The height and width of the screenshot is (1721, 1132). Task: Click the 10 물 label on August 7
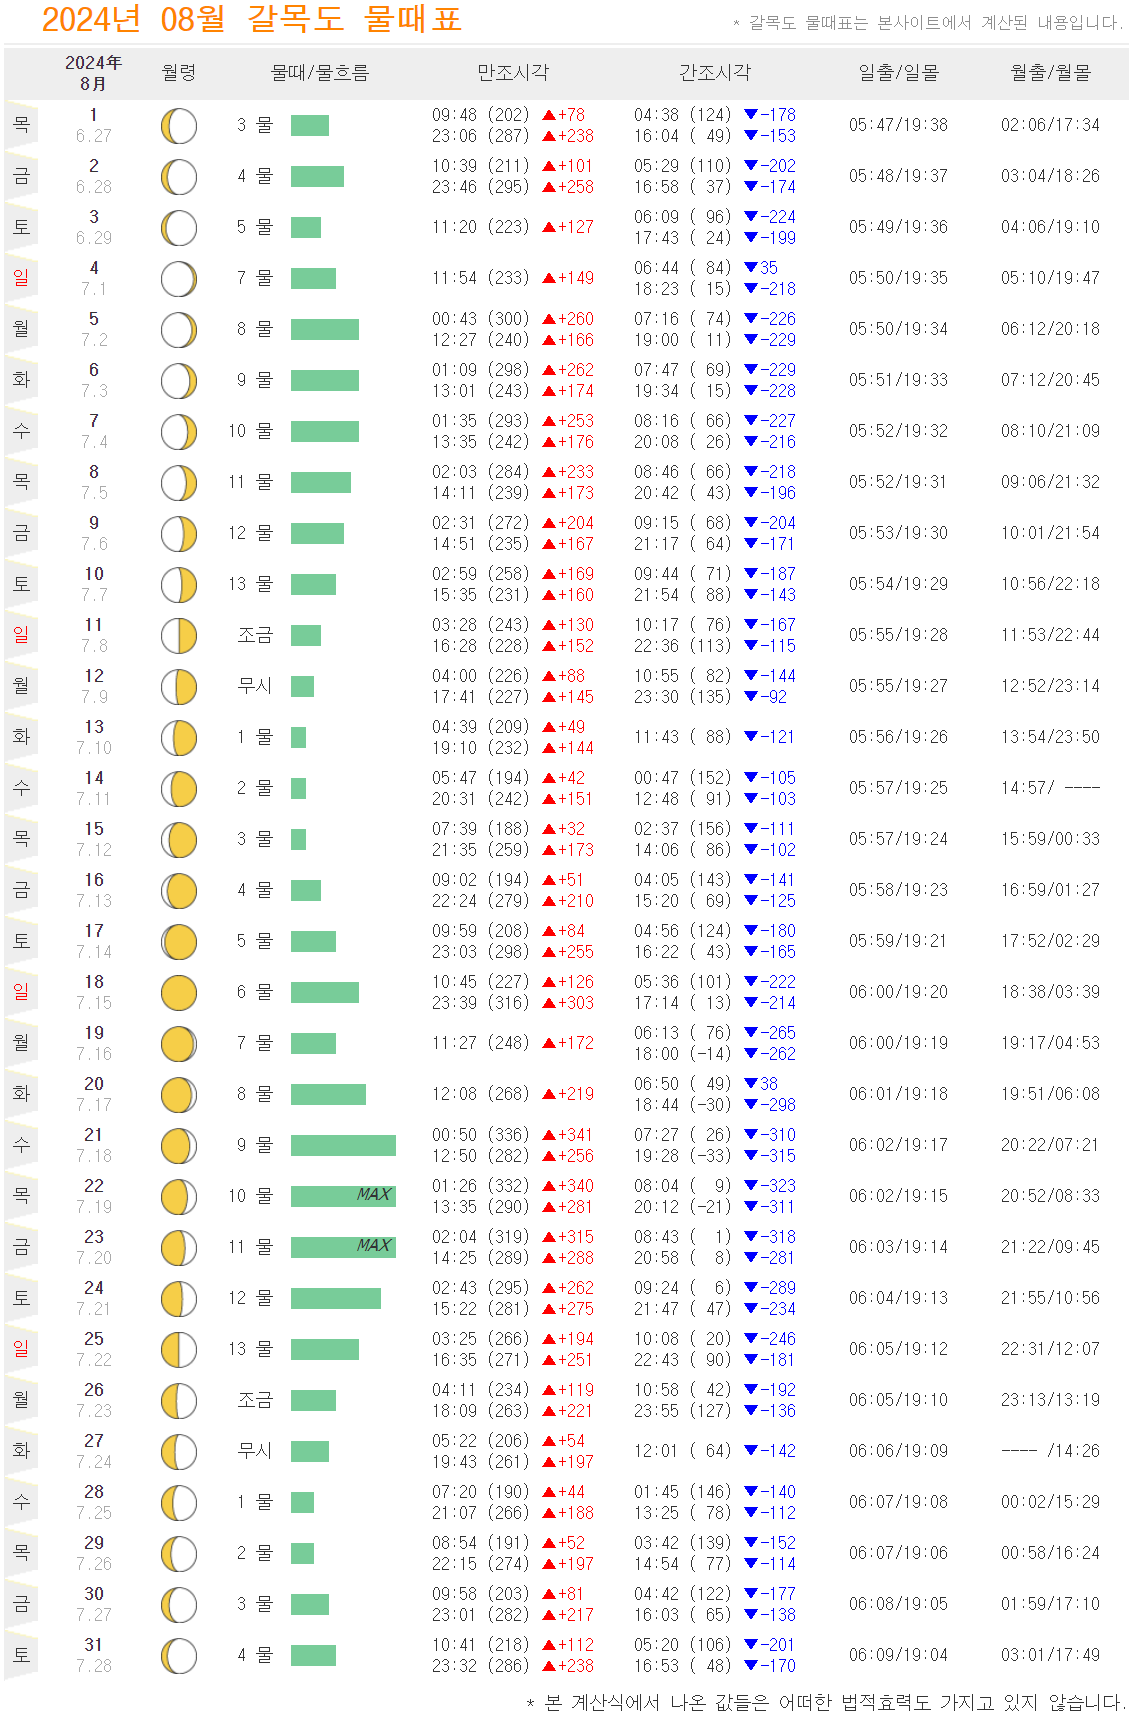(x=250, y=431)
